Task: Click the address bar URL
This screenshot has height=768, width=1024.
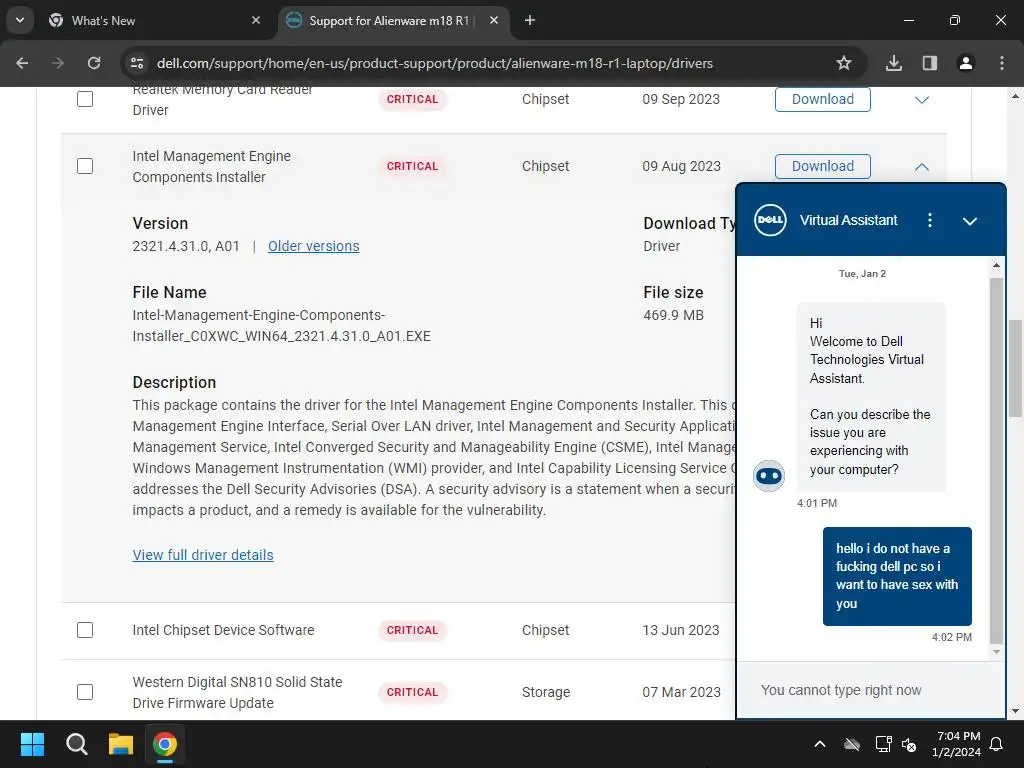Action: click(x=434, y=63)
